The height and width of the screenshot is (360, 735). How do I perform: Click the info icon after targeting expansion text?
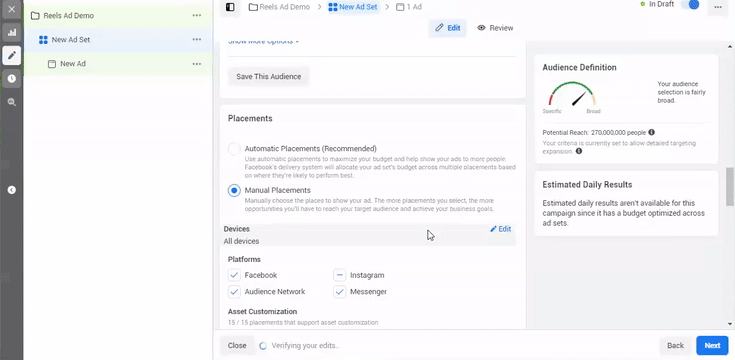pyautogui.click(x=579, y=151)
